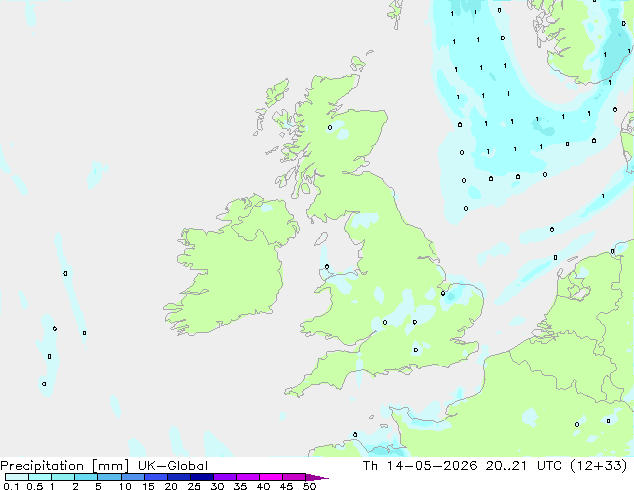Click the '(12+33)' forecast run text
This screenshot has width=634, height=490.
coord(598,466)
